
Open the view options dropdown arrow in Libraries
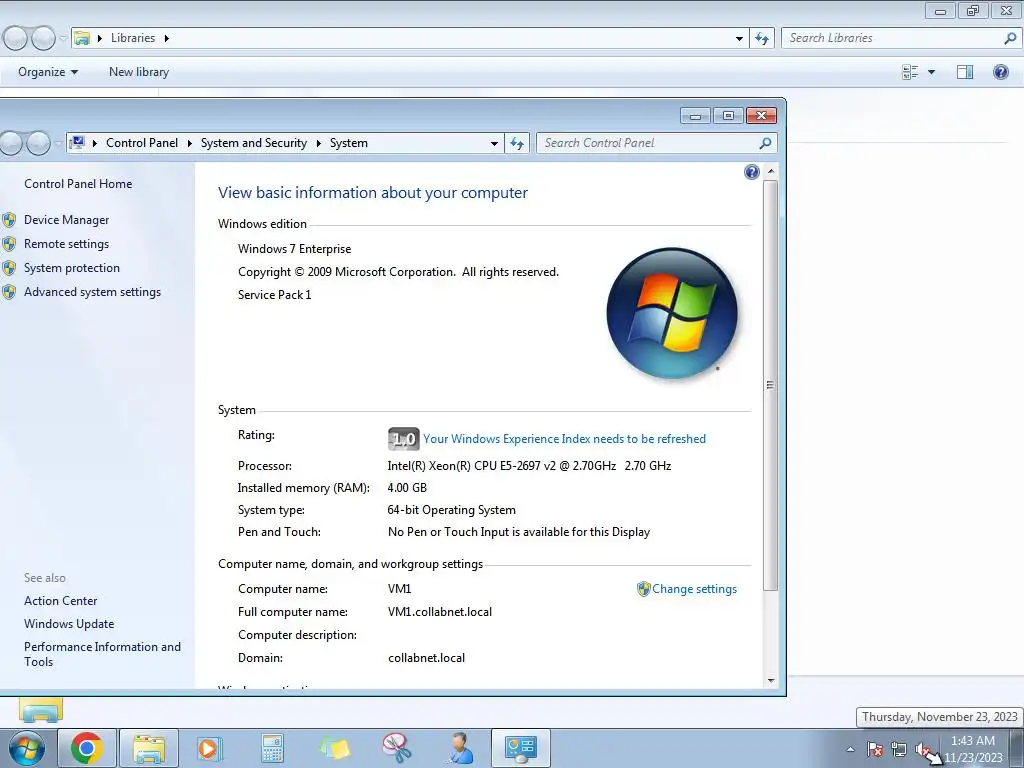click(931, 72)
